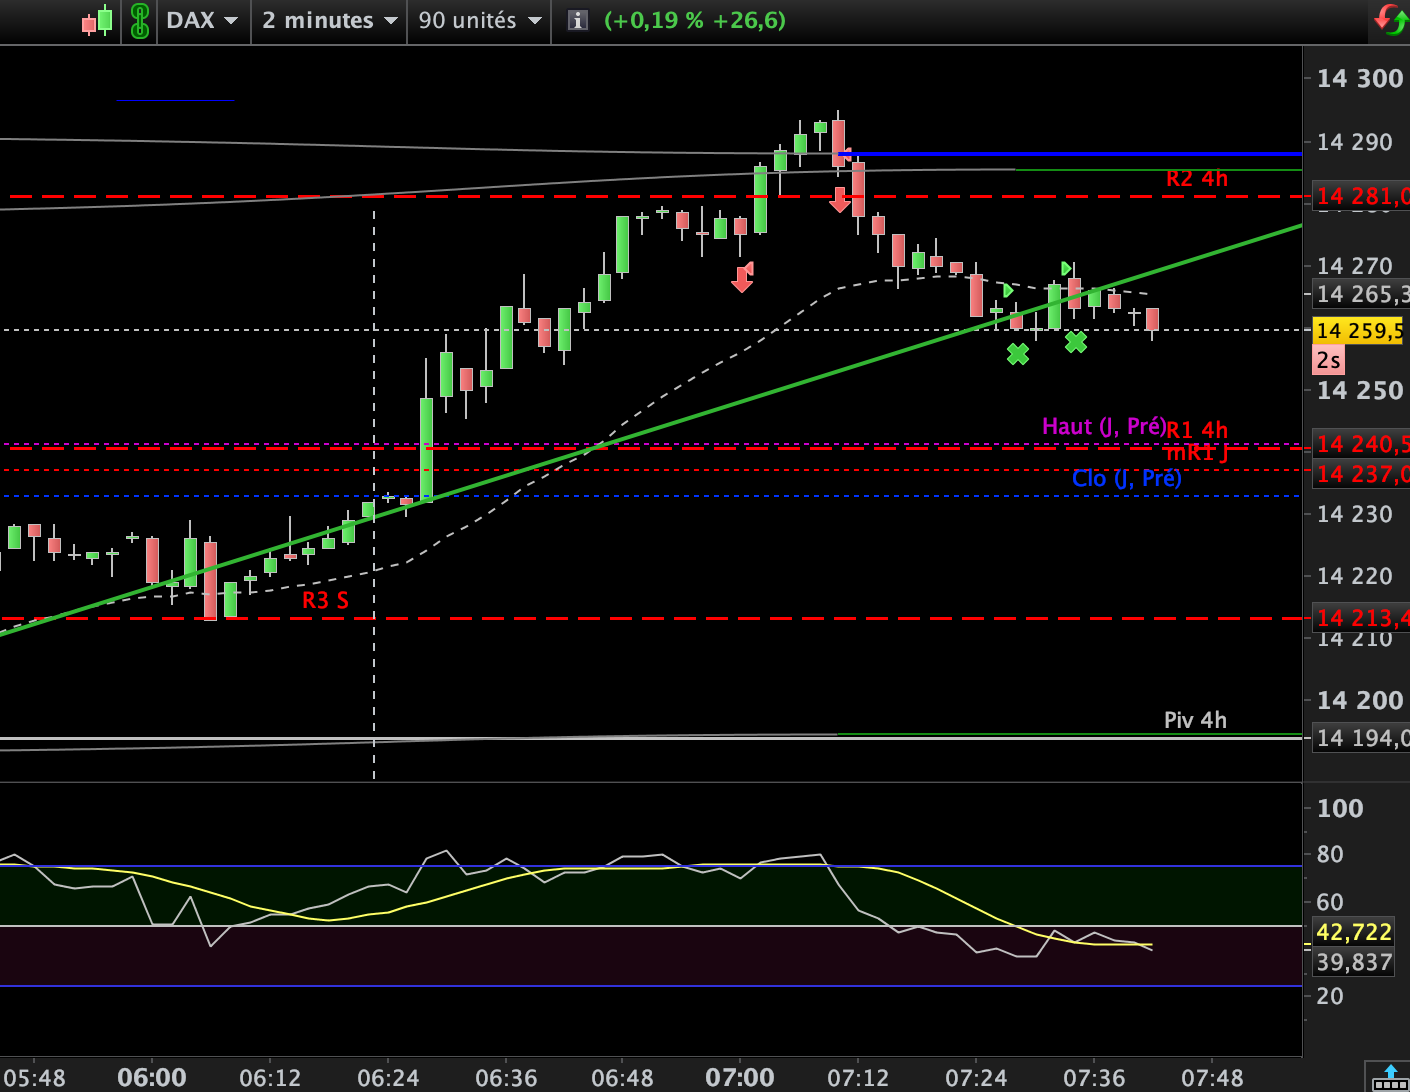1410x1092 pixels.
Task: Click the 07:00 time axis label
Action: (740, 1078)
